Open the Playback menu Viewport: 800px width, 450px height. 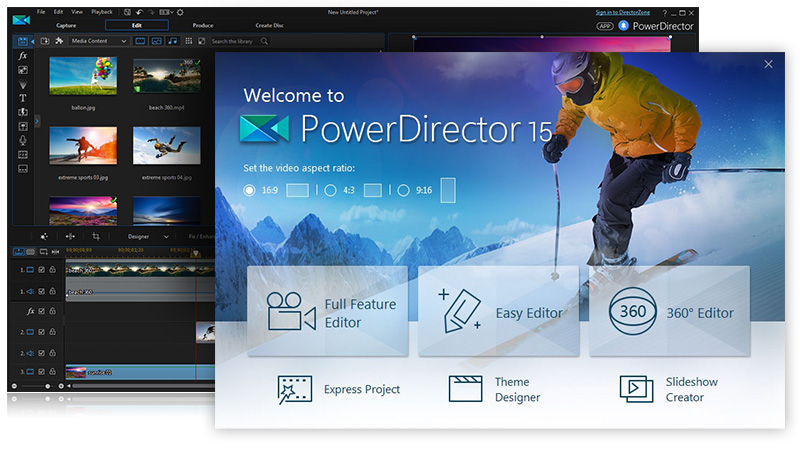[102, 12]
